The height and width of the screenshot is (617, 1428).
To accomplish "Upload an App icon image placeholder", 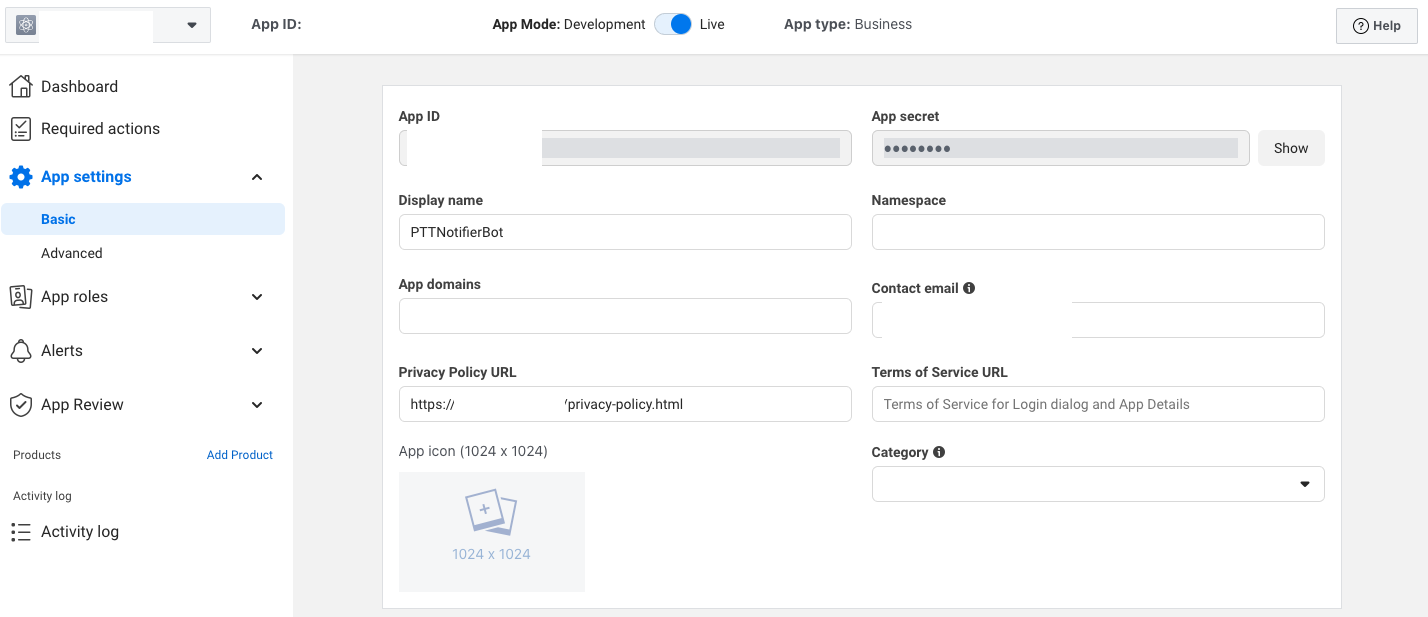I will [491, 531].
